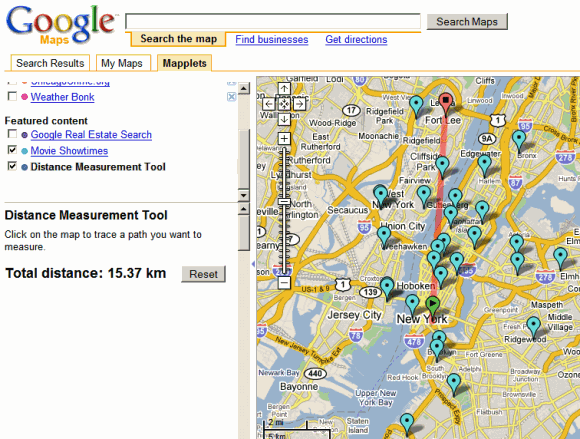Click the Featured content heading

point(46,121)
